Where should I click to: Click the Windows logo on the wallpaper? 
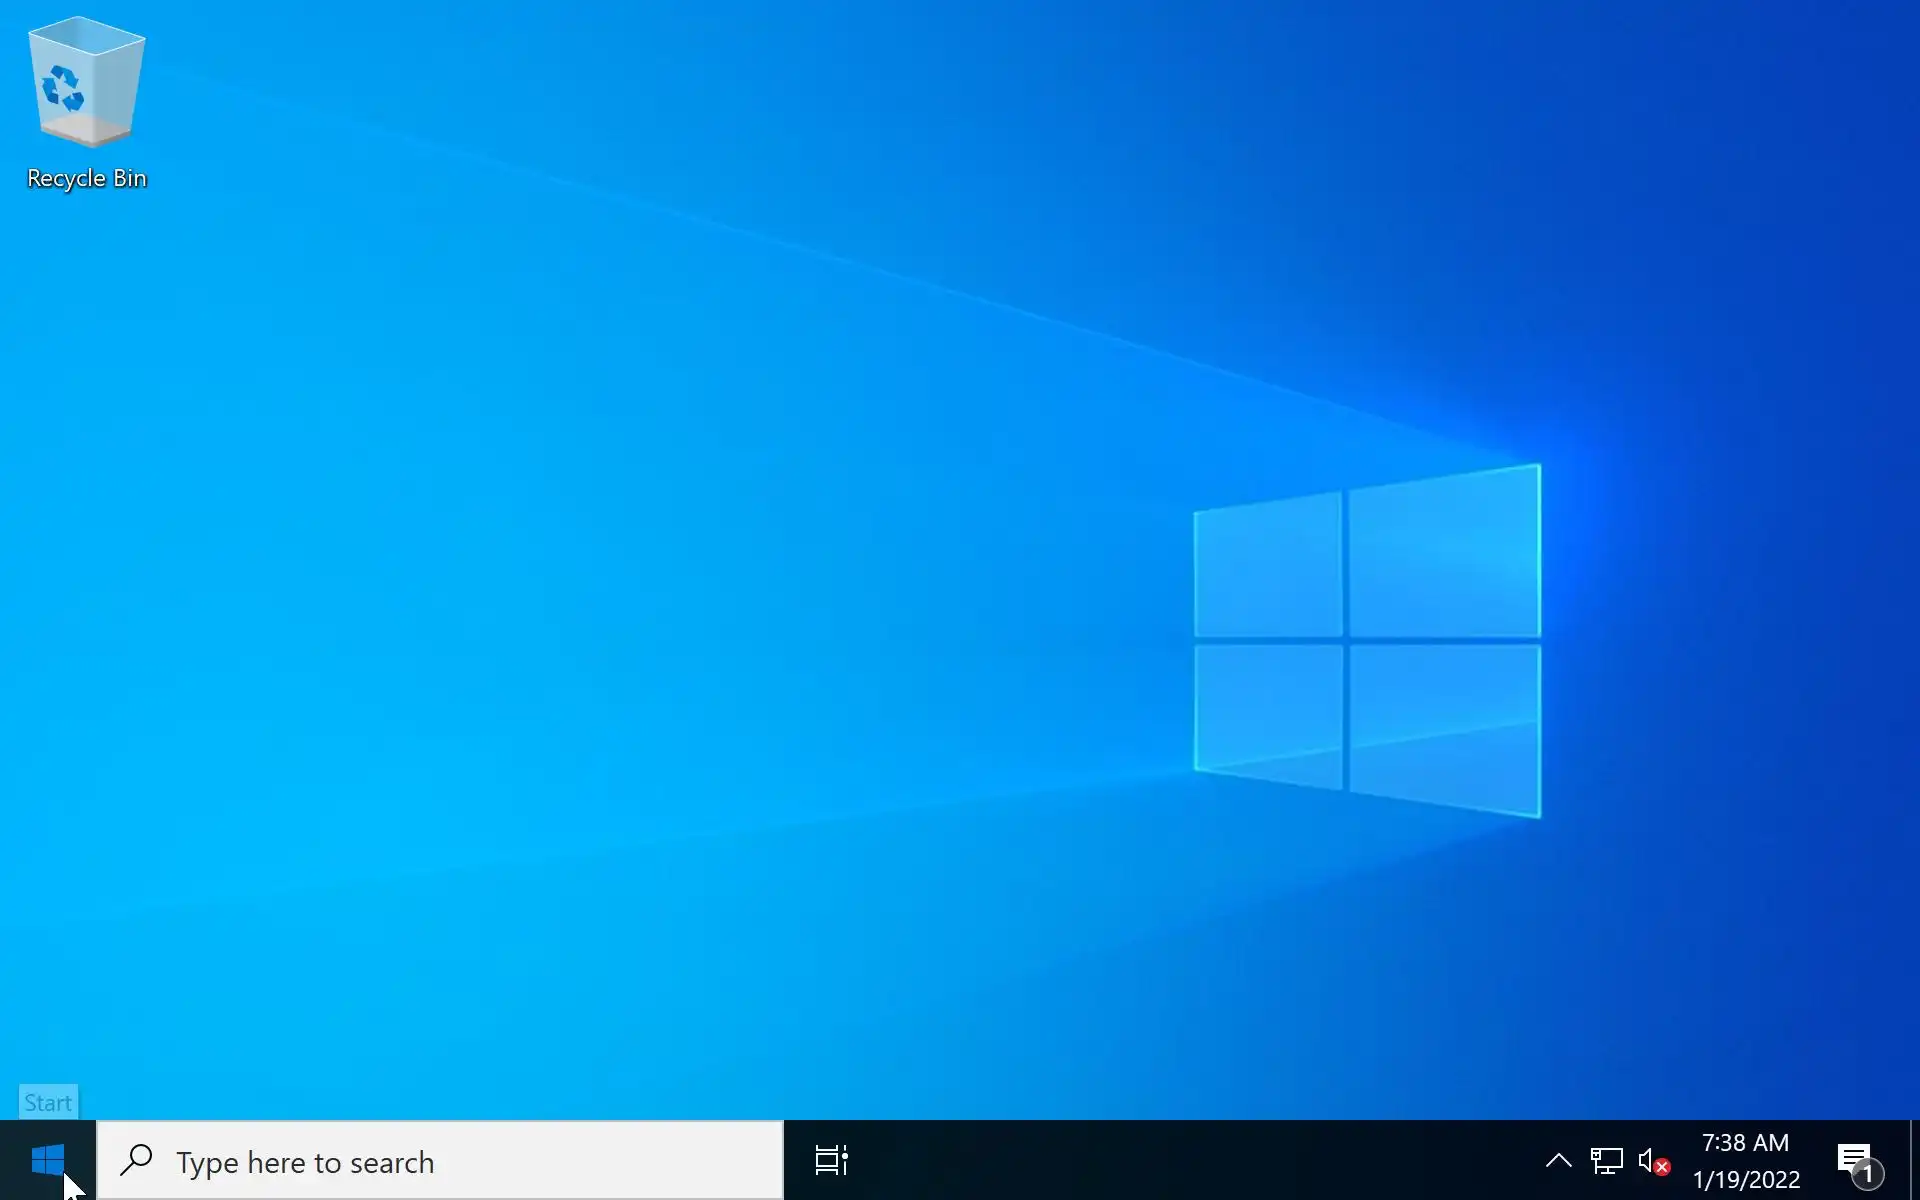coord(1367,640)
